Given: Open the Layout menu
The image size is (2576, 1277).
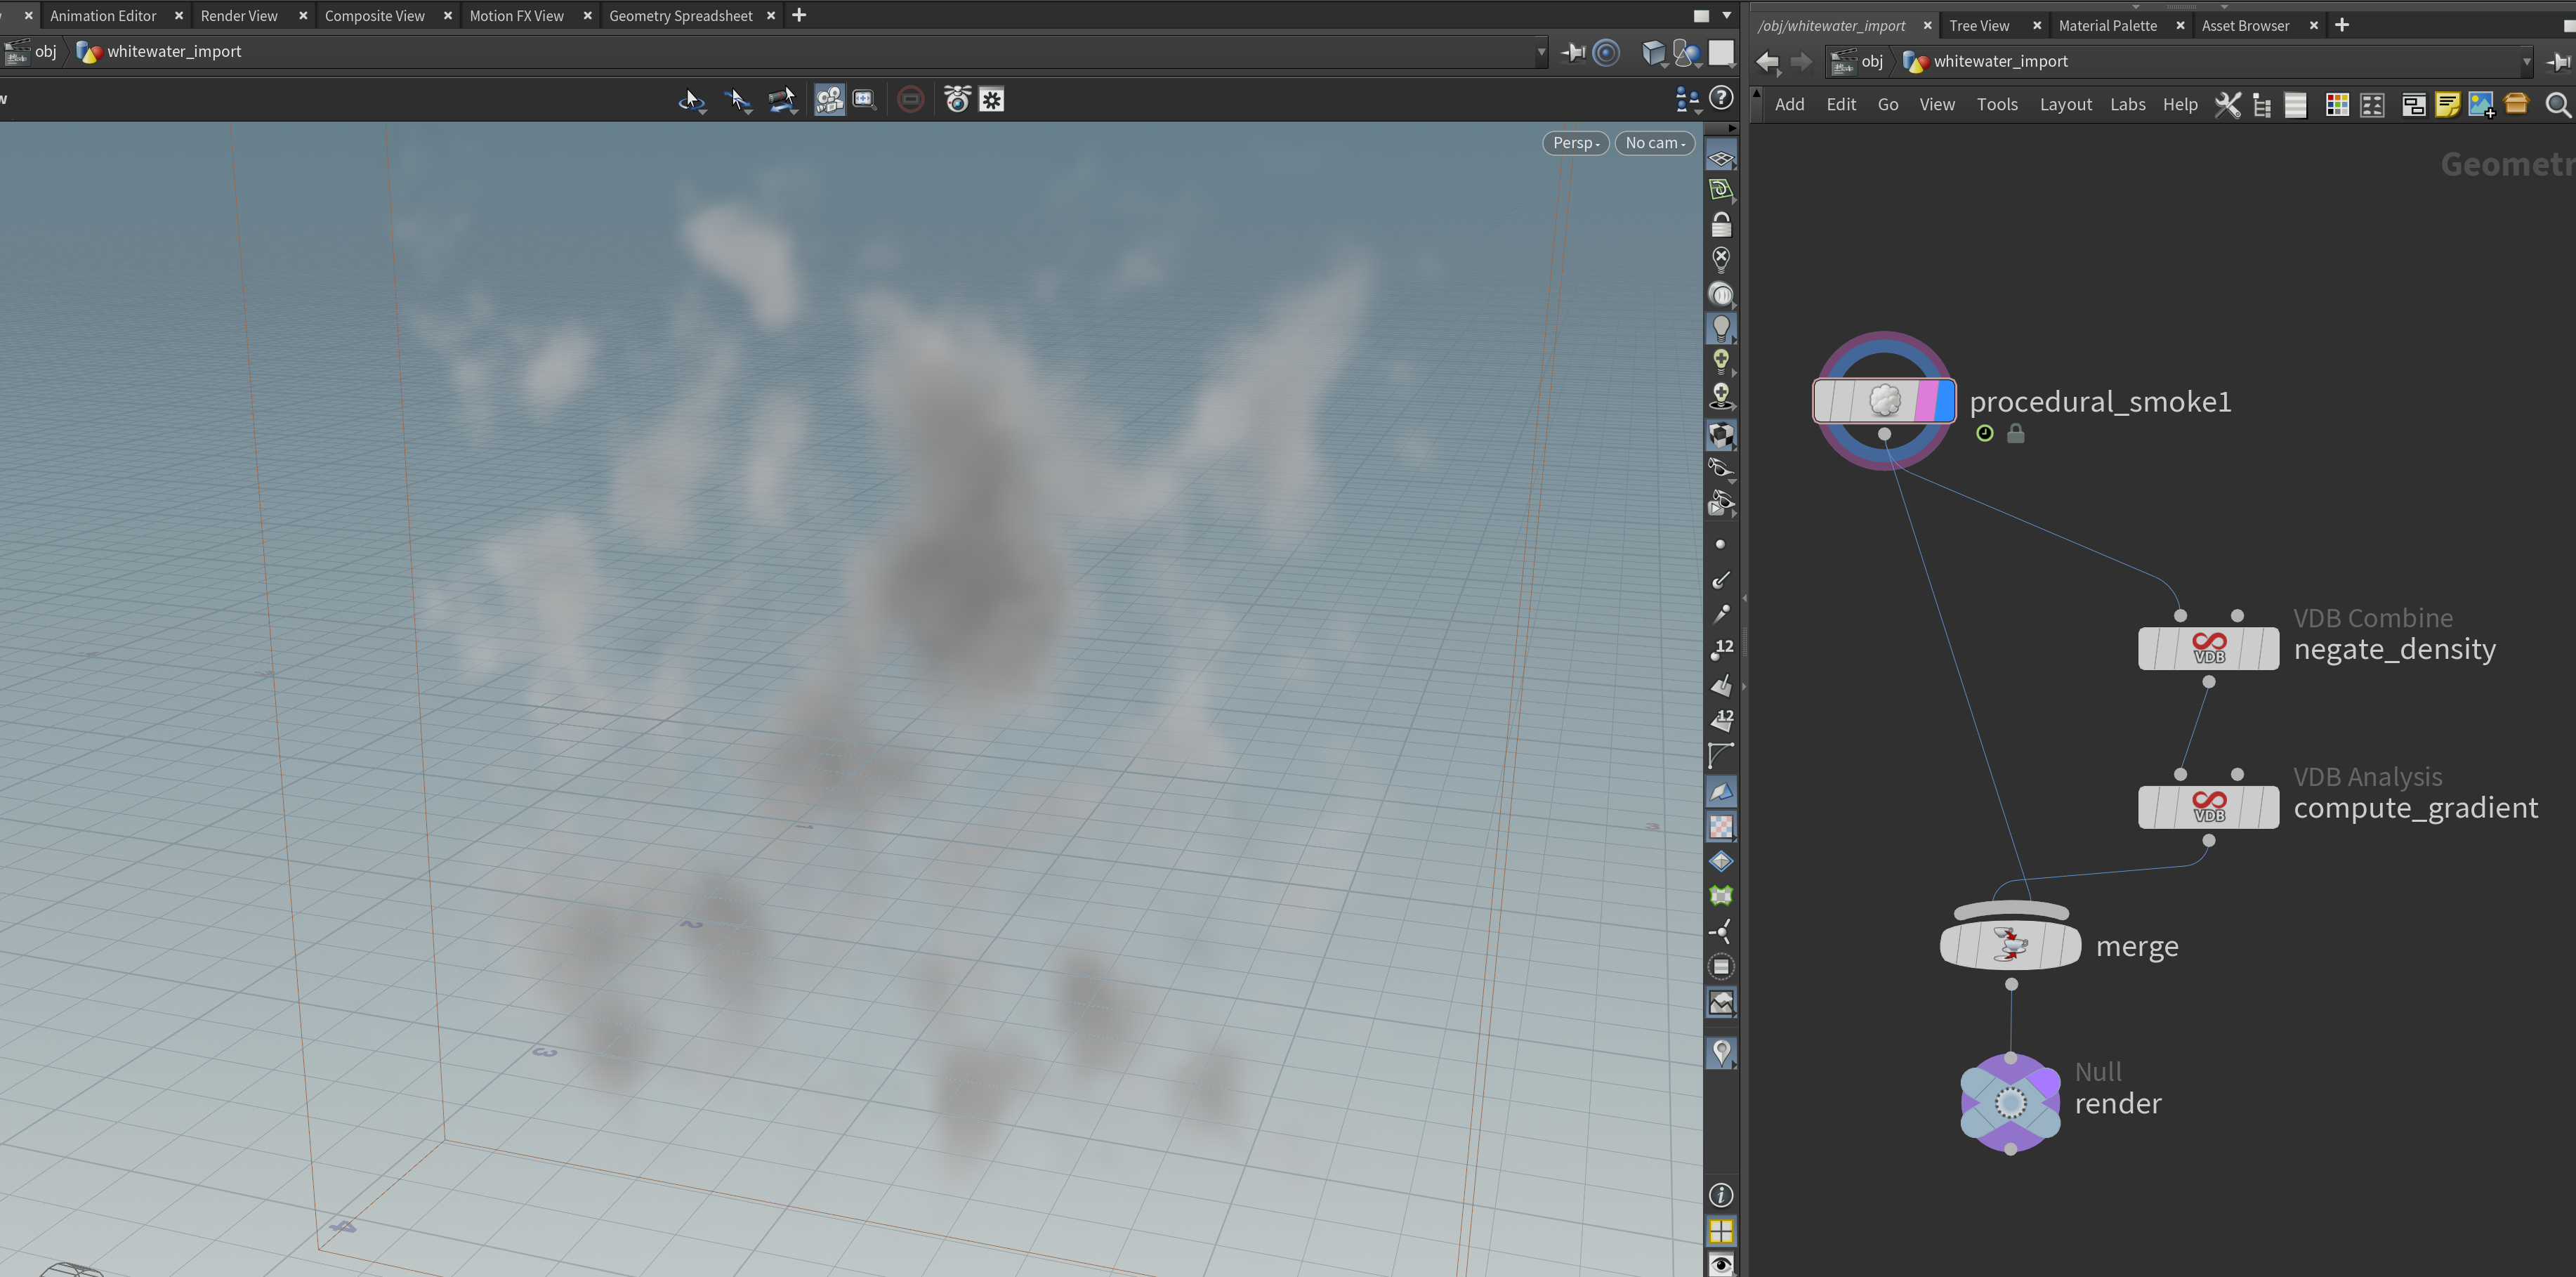Looking at the screenshot, I should (2065, 104).
